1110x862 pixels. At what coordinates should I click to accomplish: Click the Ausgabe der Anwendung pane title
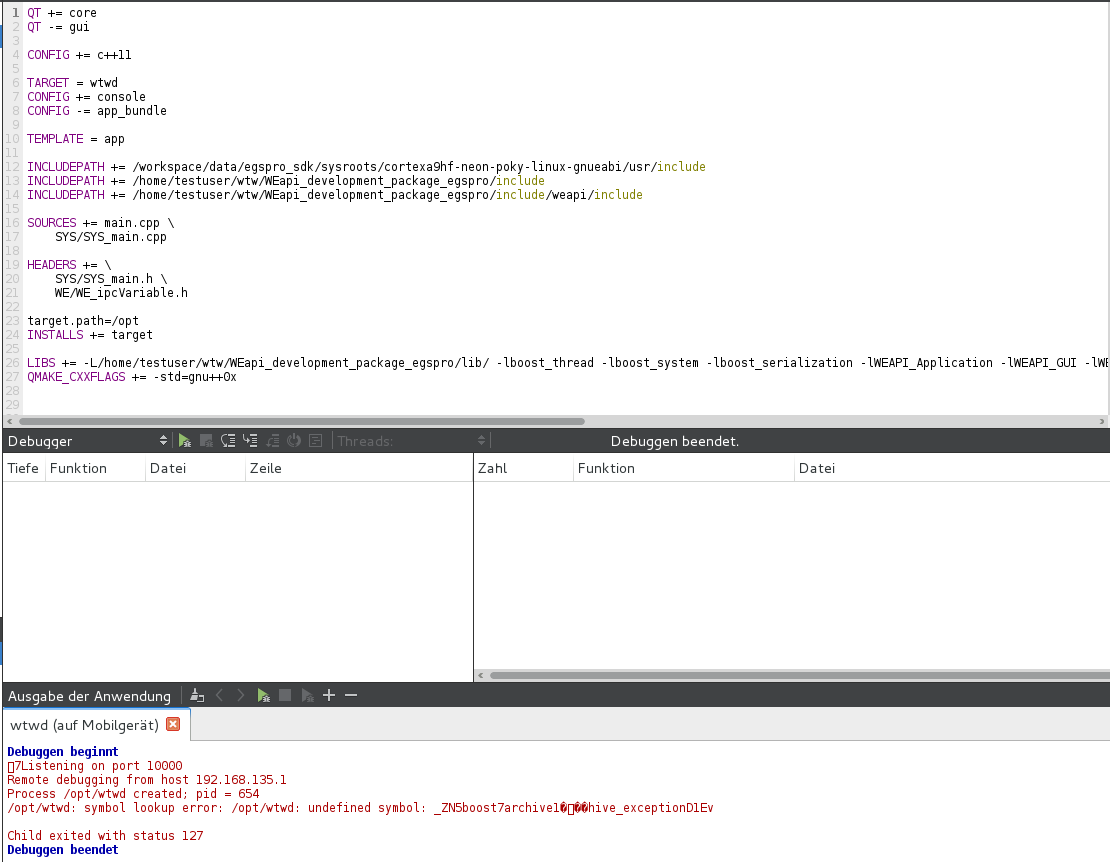coord(89,696)
